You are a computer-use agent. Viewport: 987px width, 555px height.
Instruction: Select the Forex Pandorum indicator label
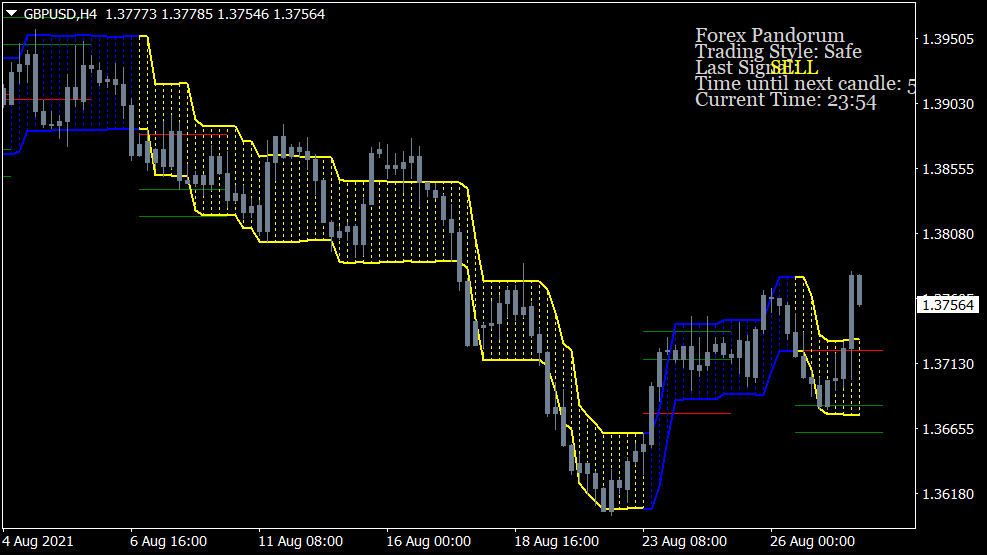(769, 36)
